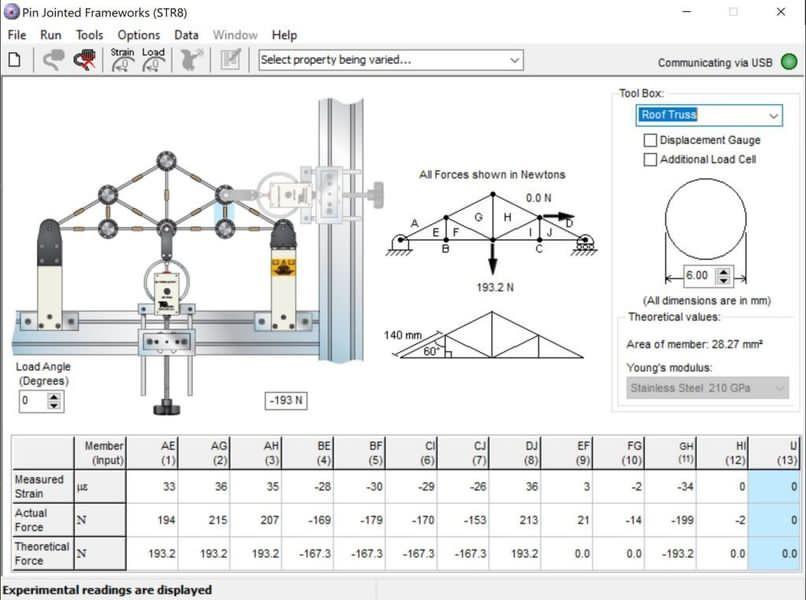Select the Measured Strain row header
Screen dimensions: 806x600
click(x=43, y=486)
